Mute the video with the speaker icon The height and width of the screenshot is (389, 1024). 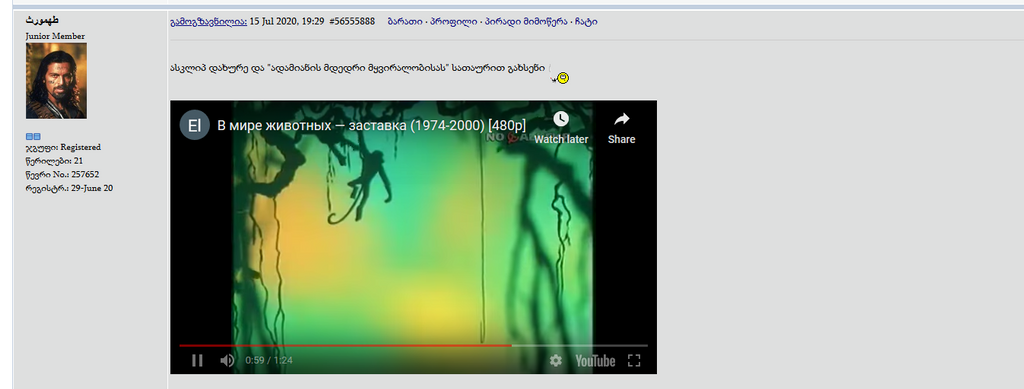click(227, 360)
